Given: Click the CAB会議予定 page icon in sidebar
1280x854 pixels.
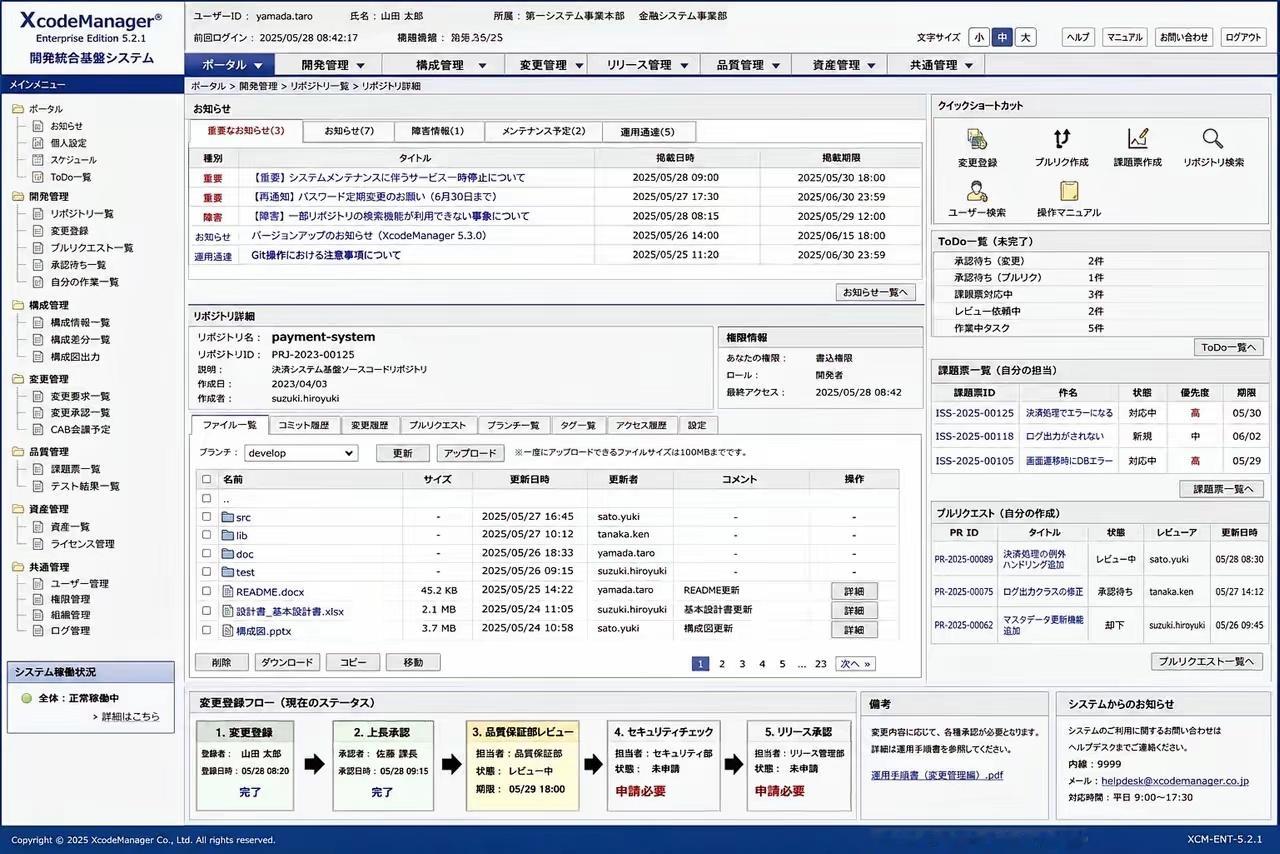Looking at the screenshot, I should 38,429.
